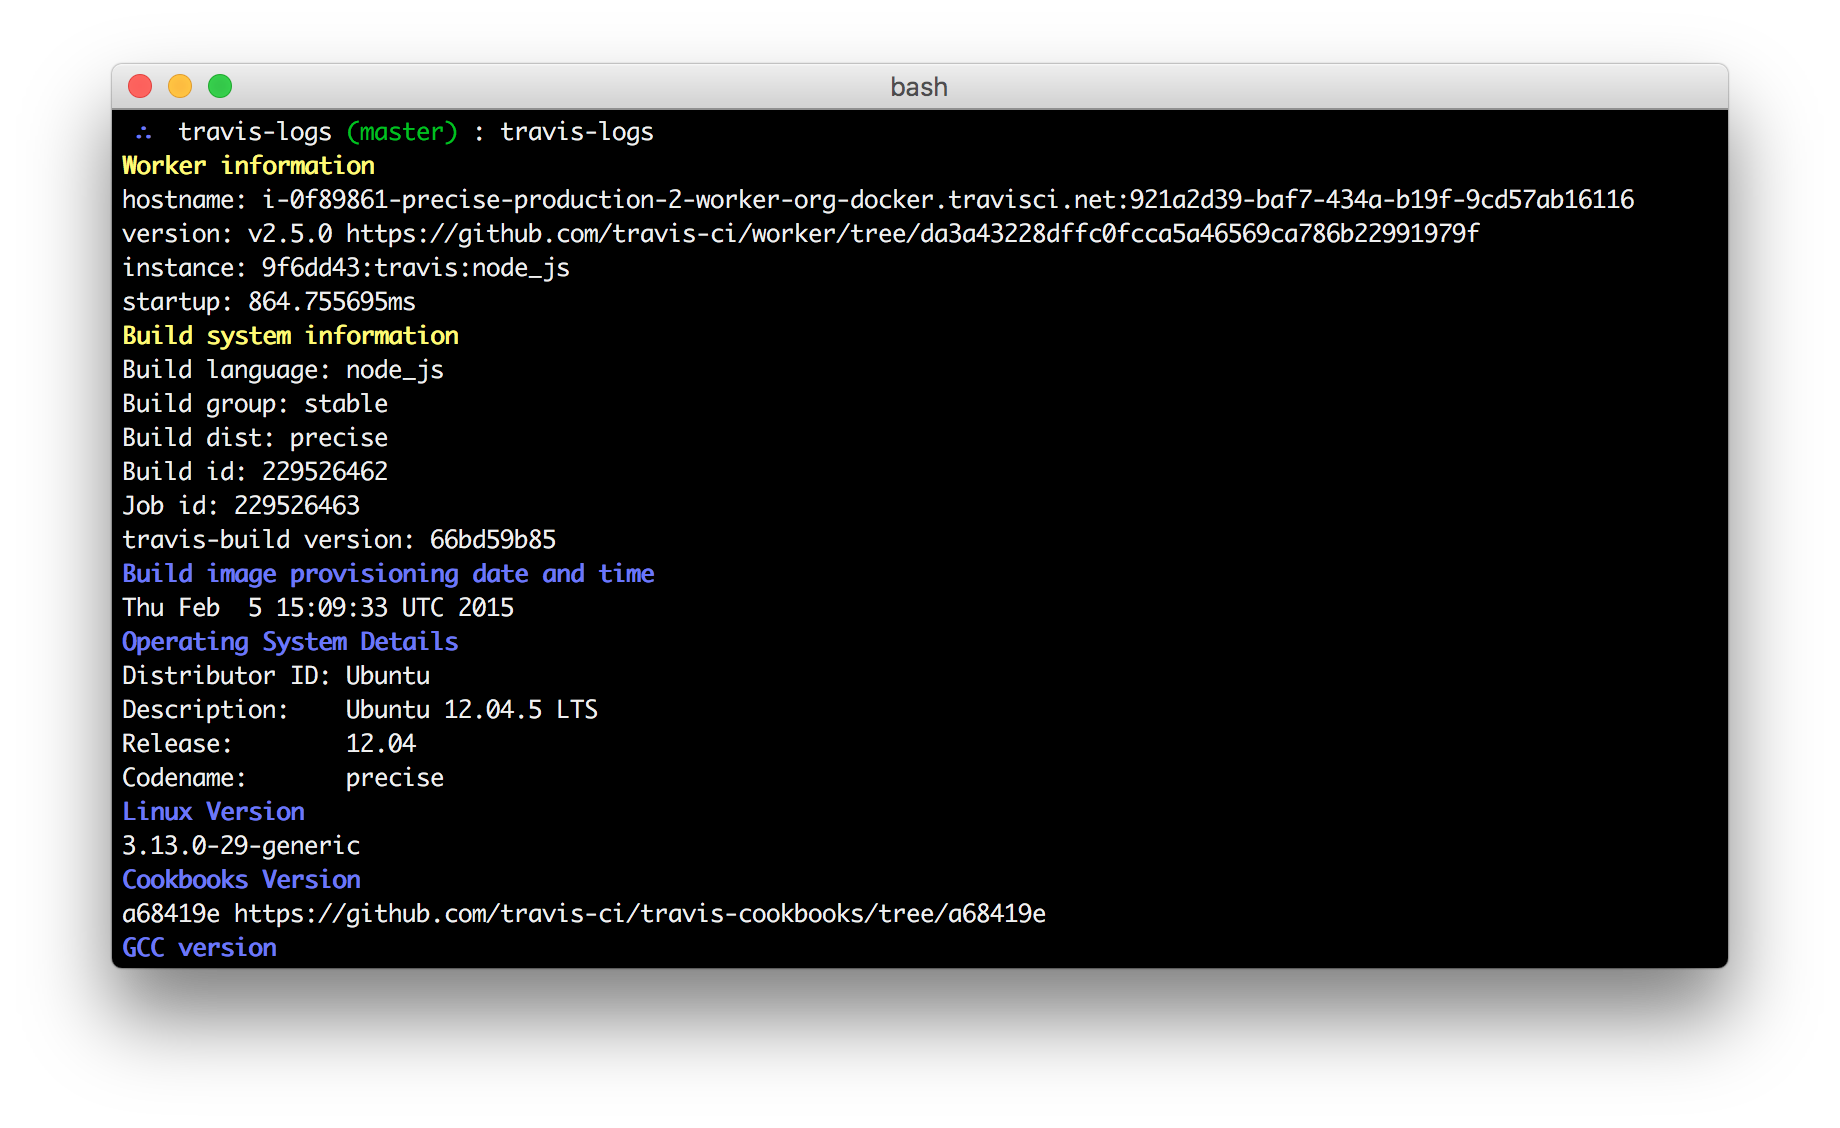Click the blue dots prompt symbol
Viewport: 1840px width, 1128px height.
[x=144, y=132]
